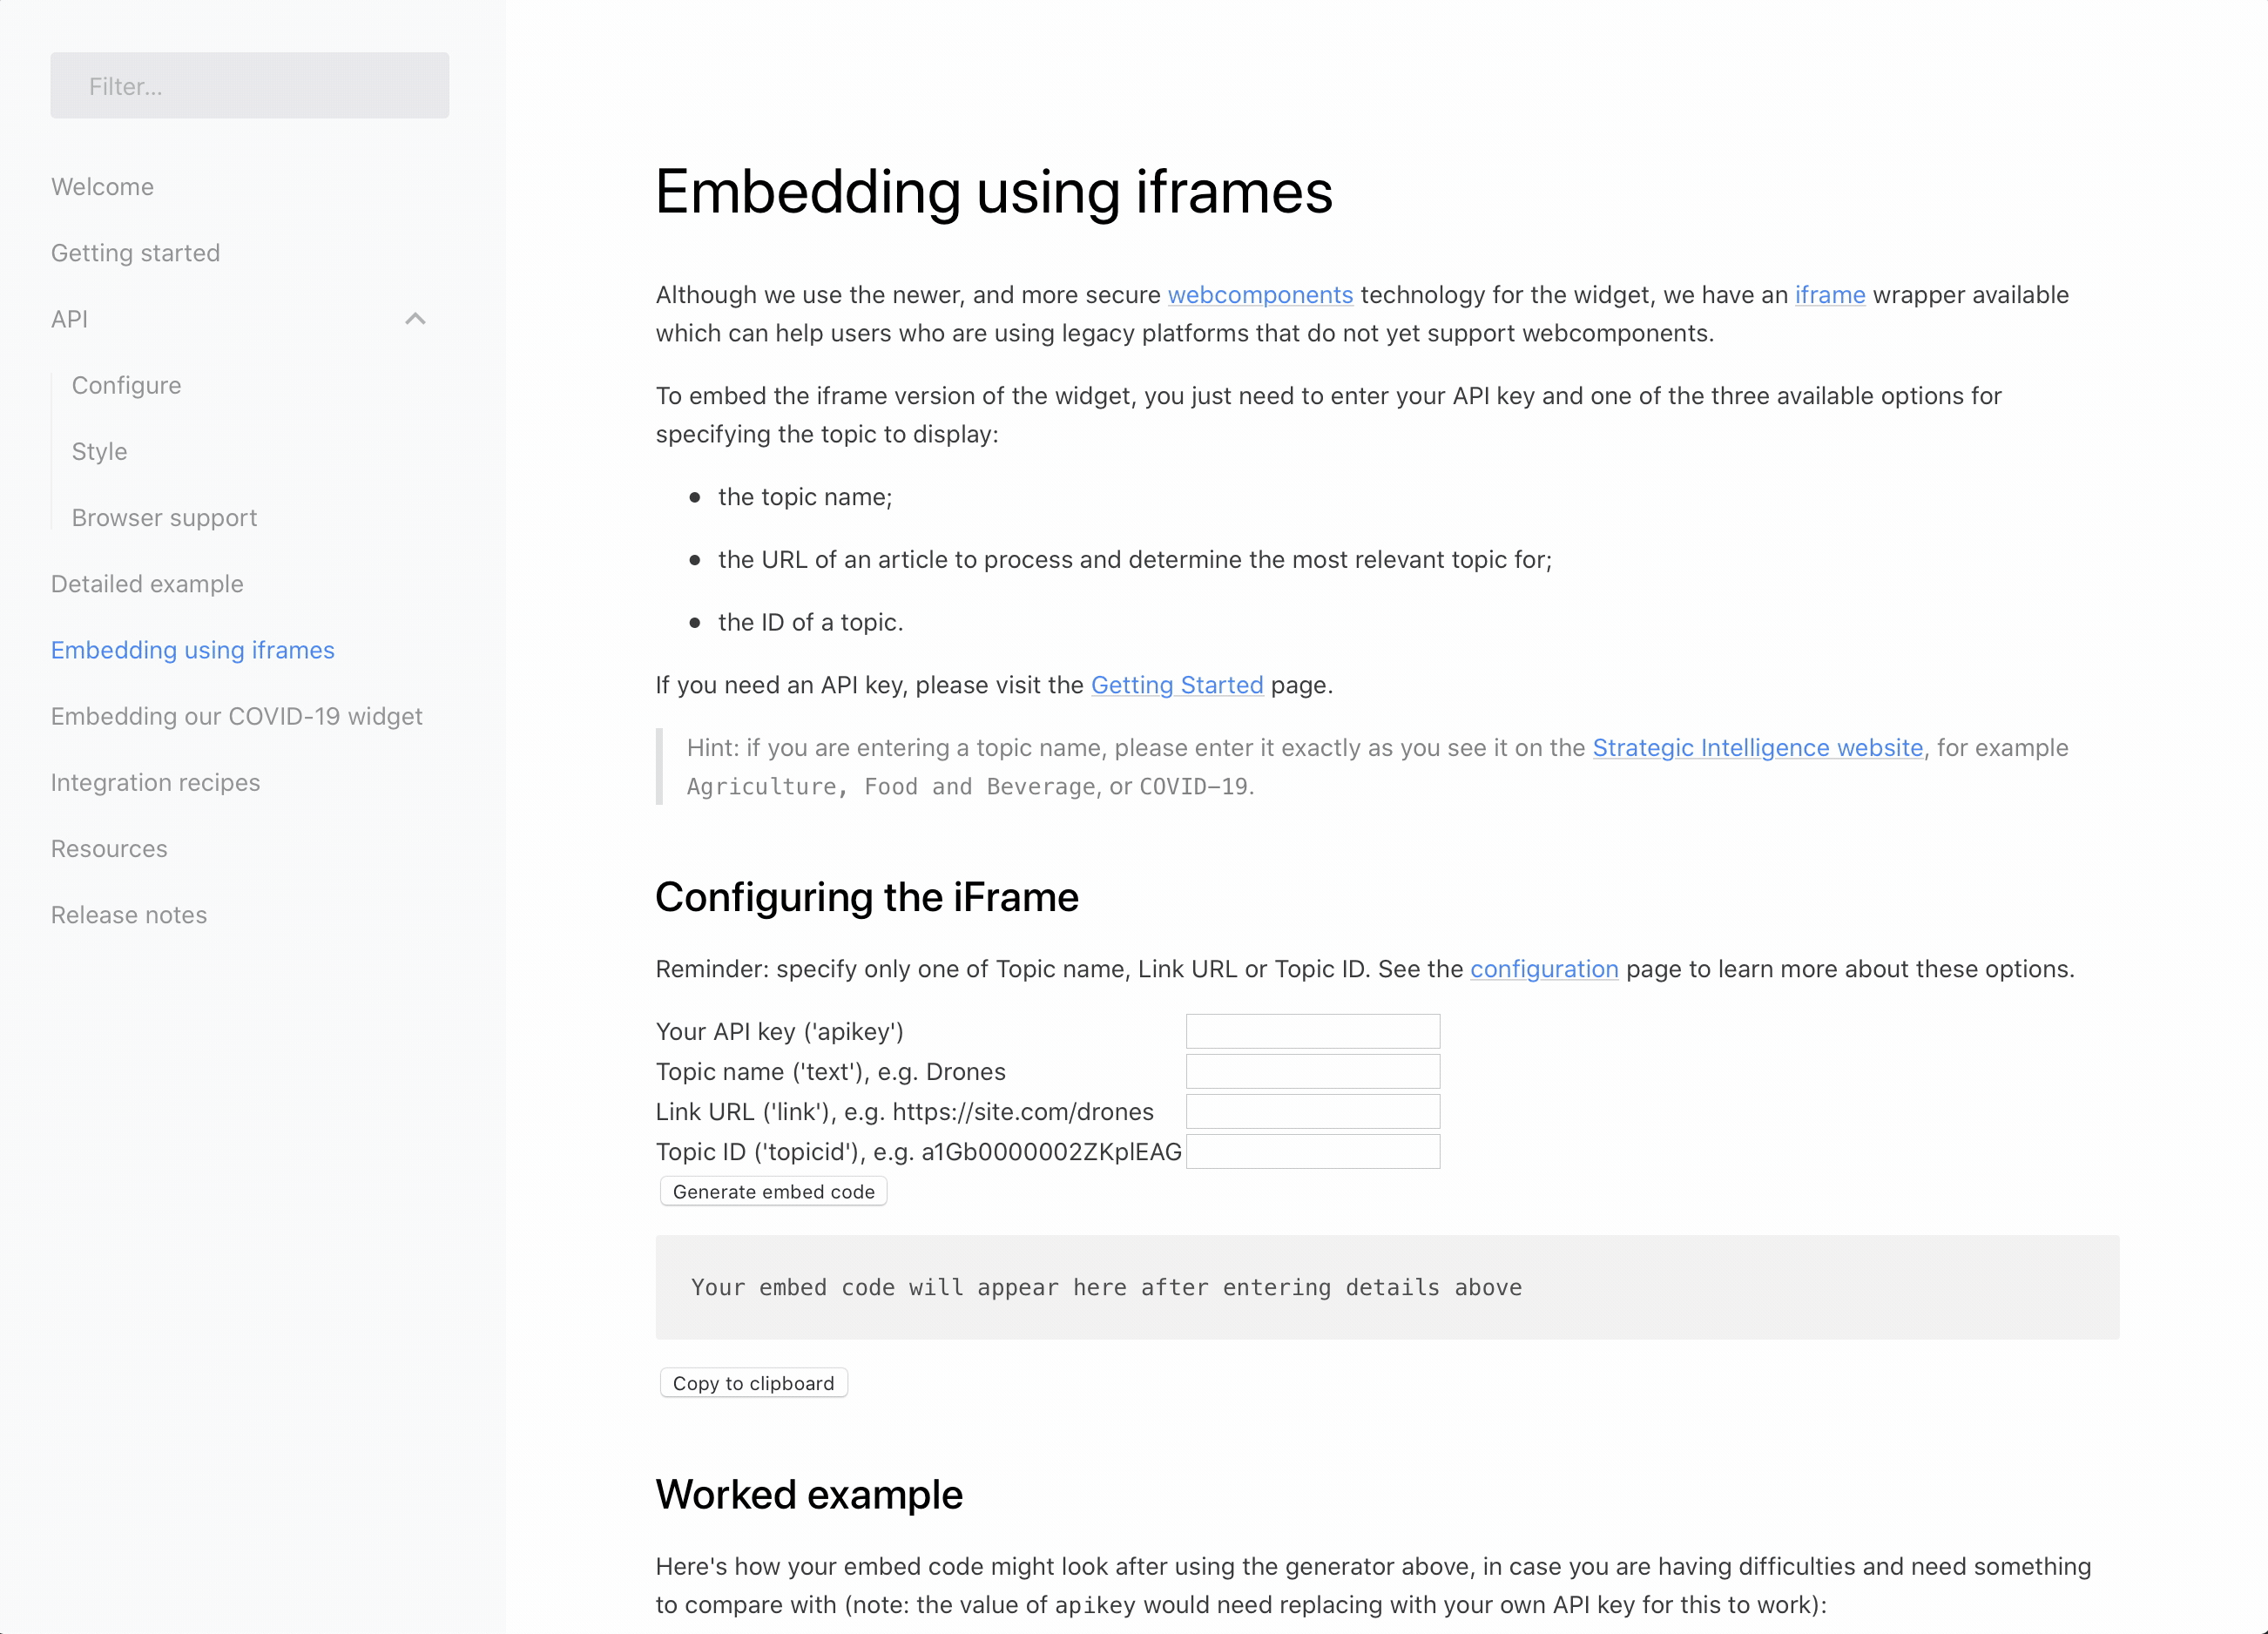The height and width of the screenshot is (1634, 2268).
Task: Open the Welcome page
Action: point(102,187)
